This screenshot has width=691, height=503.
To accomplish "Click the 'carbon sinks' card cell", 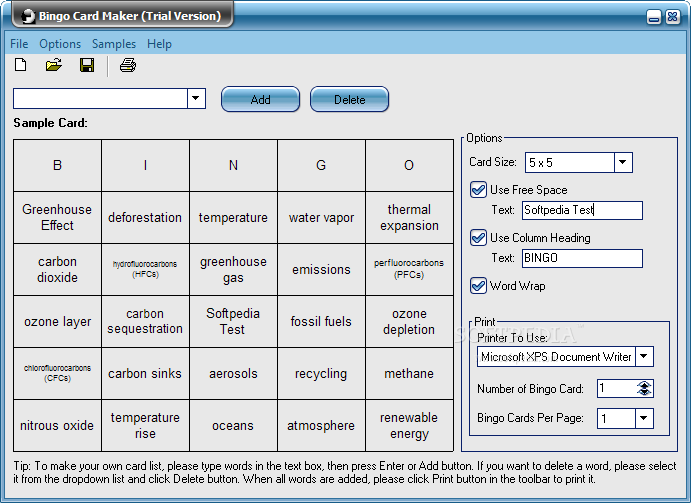I will click(x=145, y=373).
